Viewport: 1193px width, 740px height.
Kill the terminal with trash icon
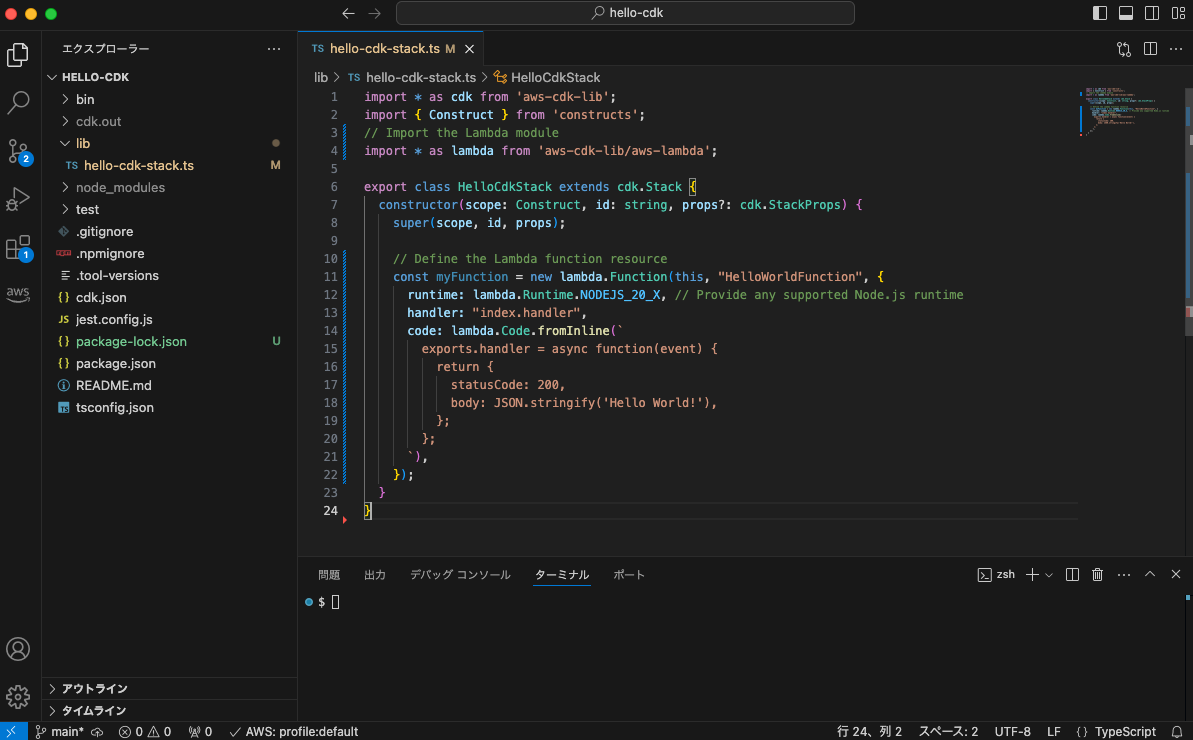[1097, 575]
